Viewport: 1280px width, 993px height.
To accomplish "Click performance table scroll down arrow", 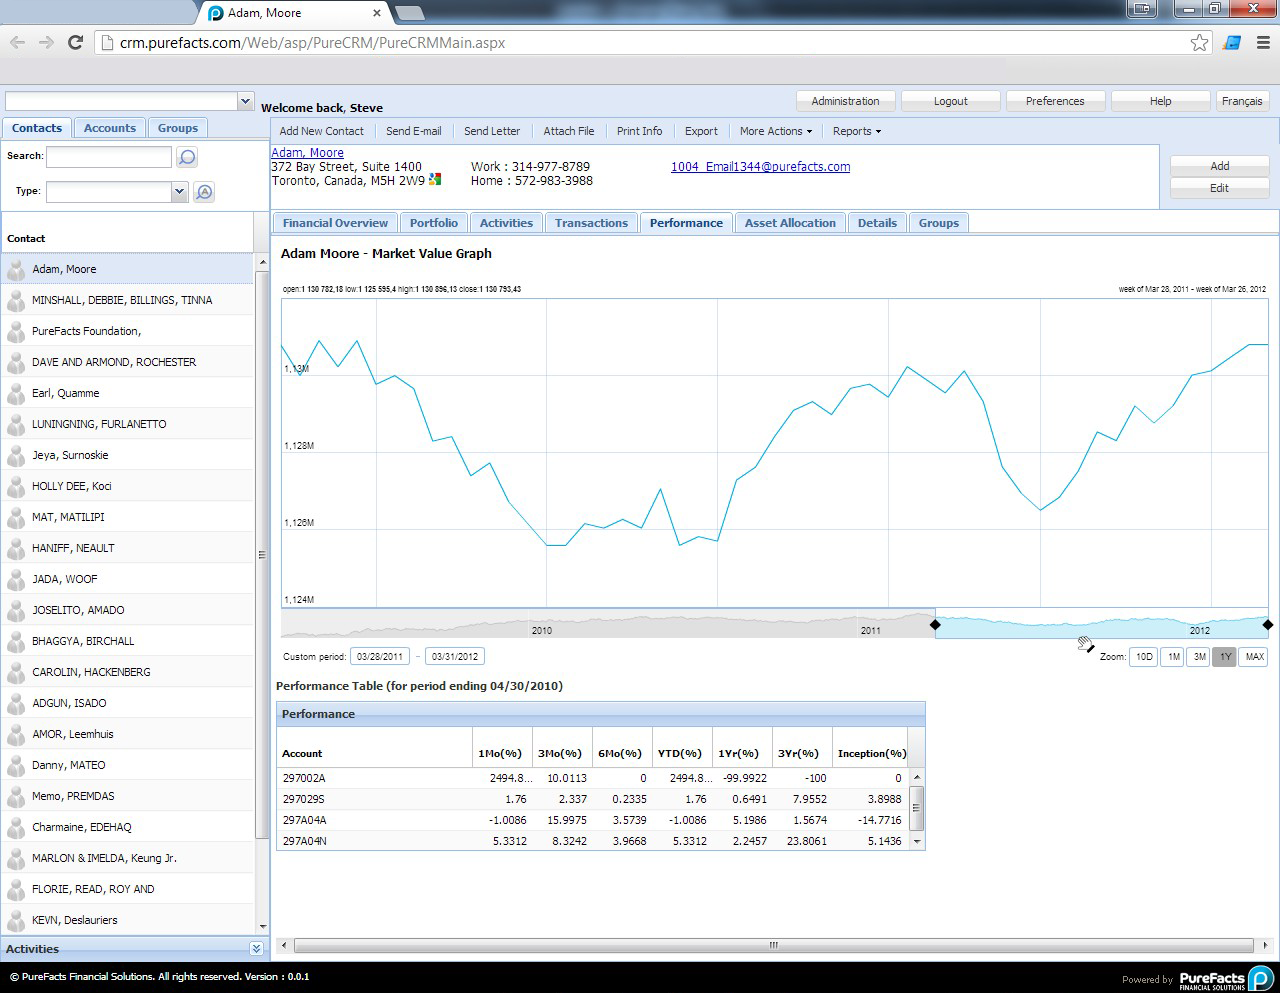I will 917,842.
